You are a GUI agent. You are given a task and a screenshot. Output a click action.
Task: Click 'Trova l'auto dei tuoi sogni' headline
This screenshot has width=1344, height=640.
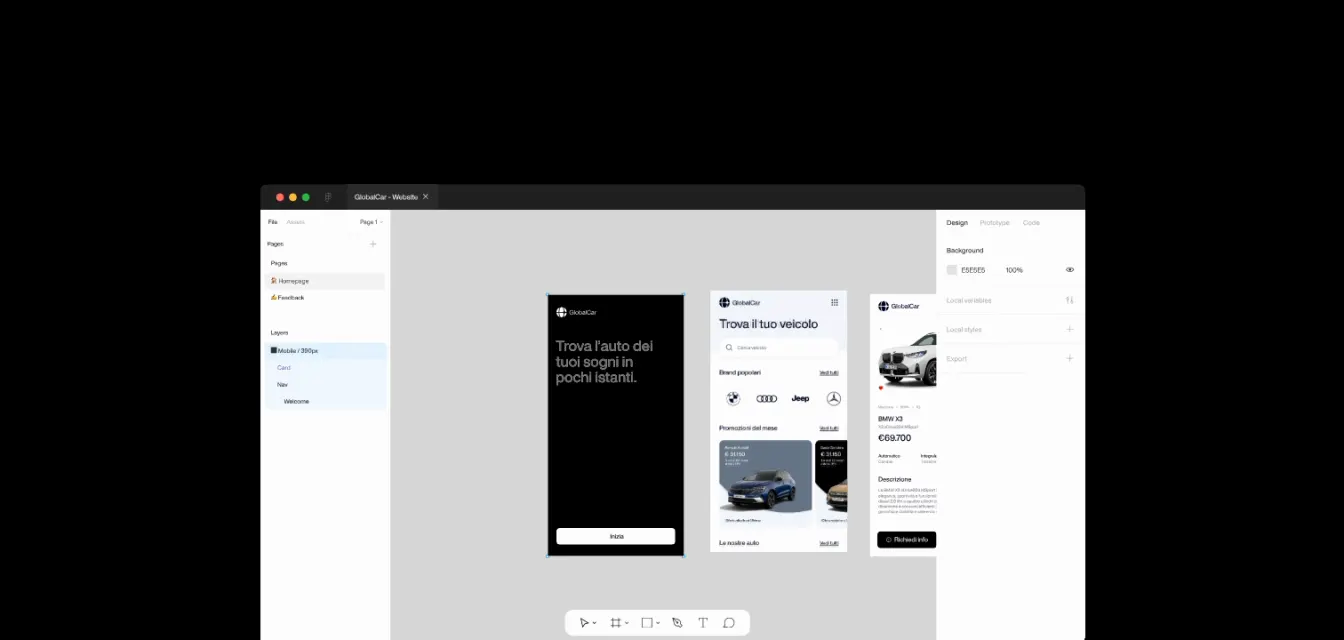(x=604, y=362)
